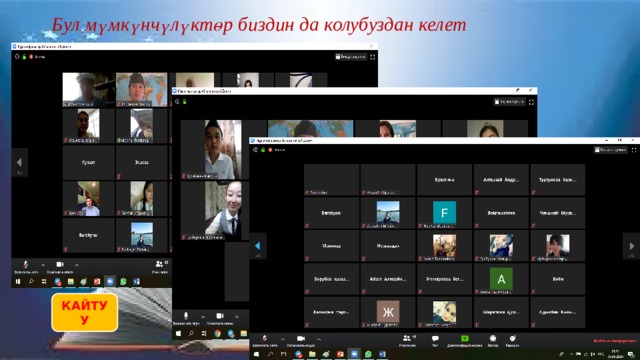Open Chrome from middle window taskbar
The height and width of the screenshot is (360, 640).
217,333
